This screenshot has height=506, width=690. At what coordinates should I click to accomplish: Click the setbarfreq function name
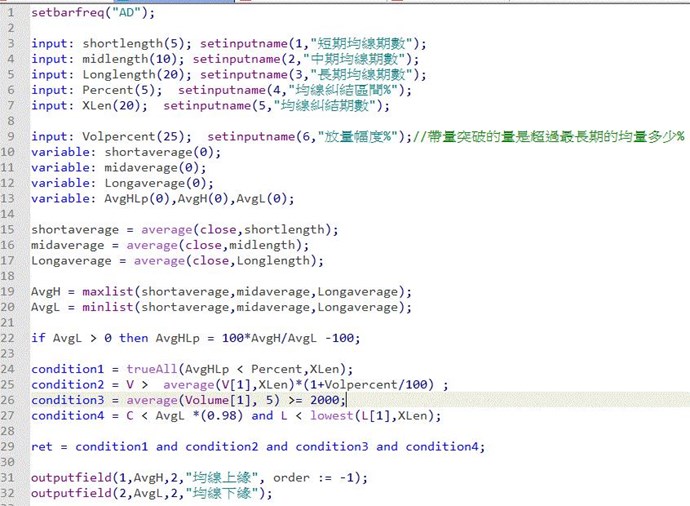[x=72, y=13]
